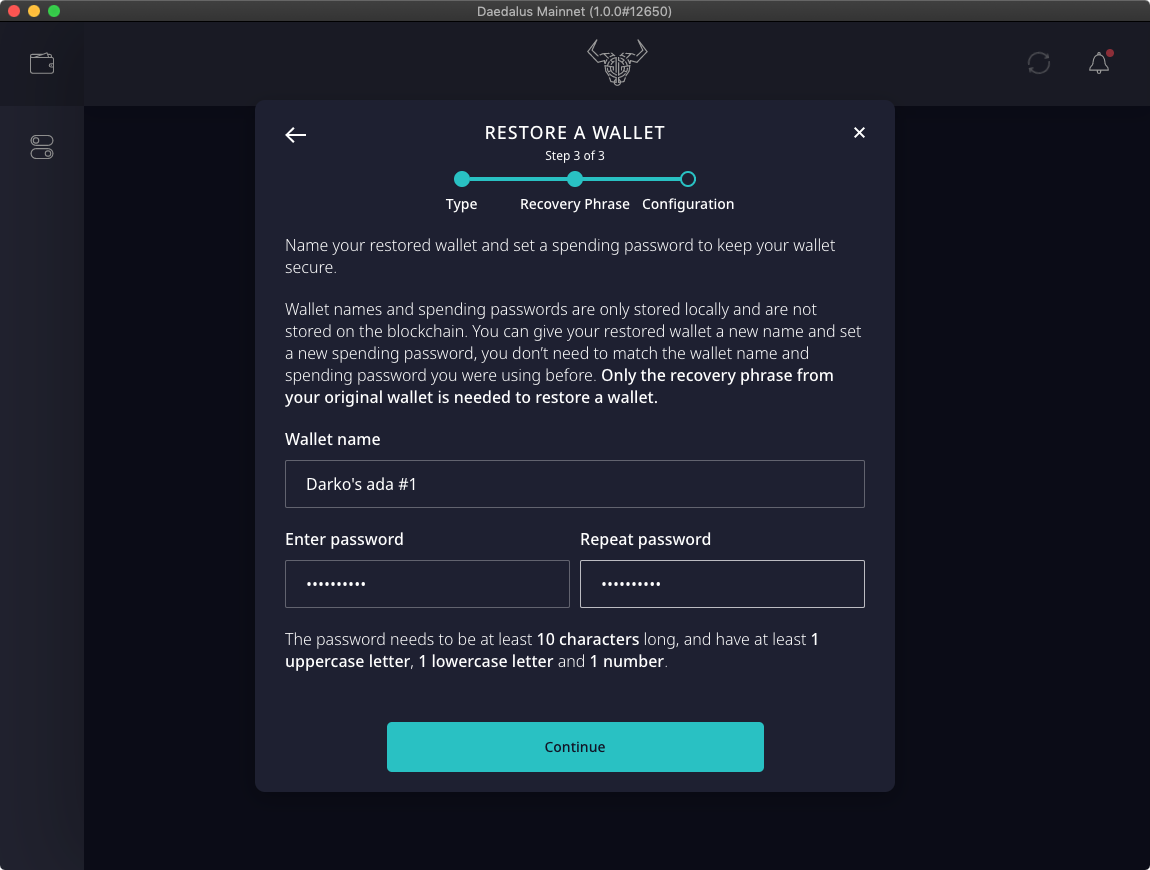Close the Restore a Wallet dialog
The height and width of the screenshot is (870, 1150).
click(x=859, y=133)
